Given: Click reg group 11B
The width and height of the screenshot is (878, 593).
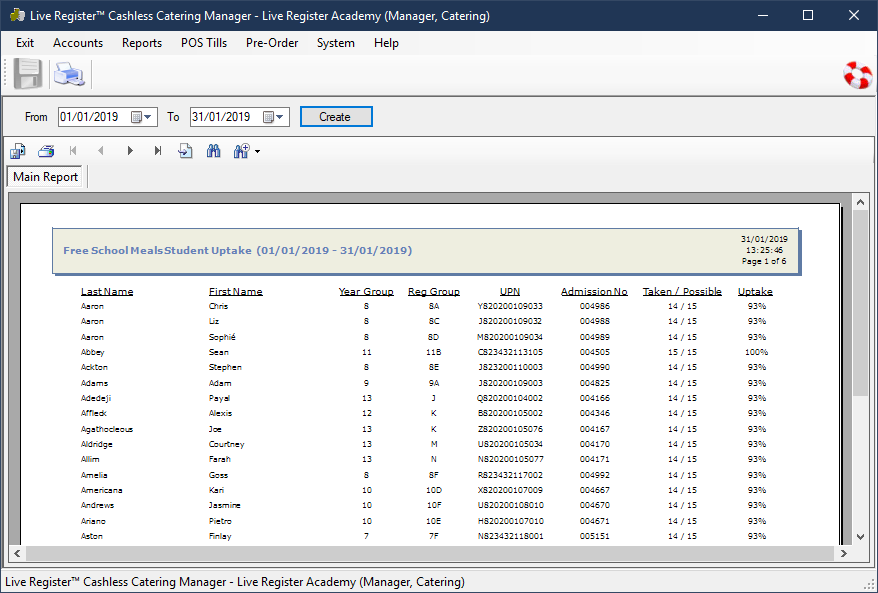Looking at the screenshot, I should (434, 352).
